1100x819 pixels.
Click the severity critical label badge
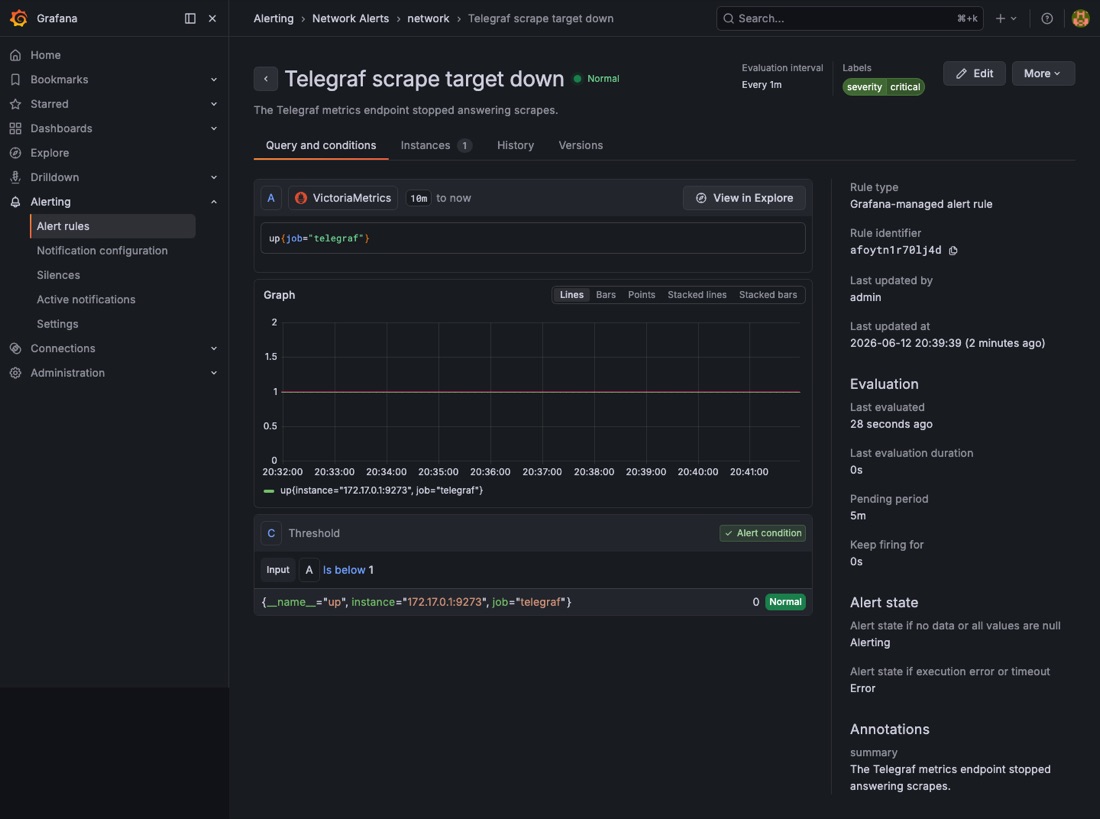[883, 87]
